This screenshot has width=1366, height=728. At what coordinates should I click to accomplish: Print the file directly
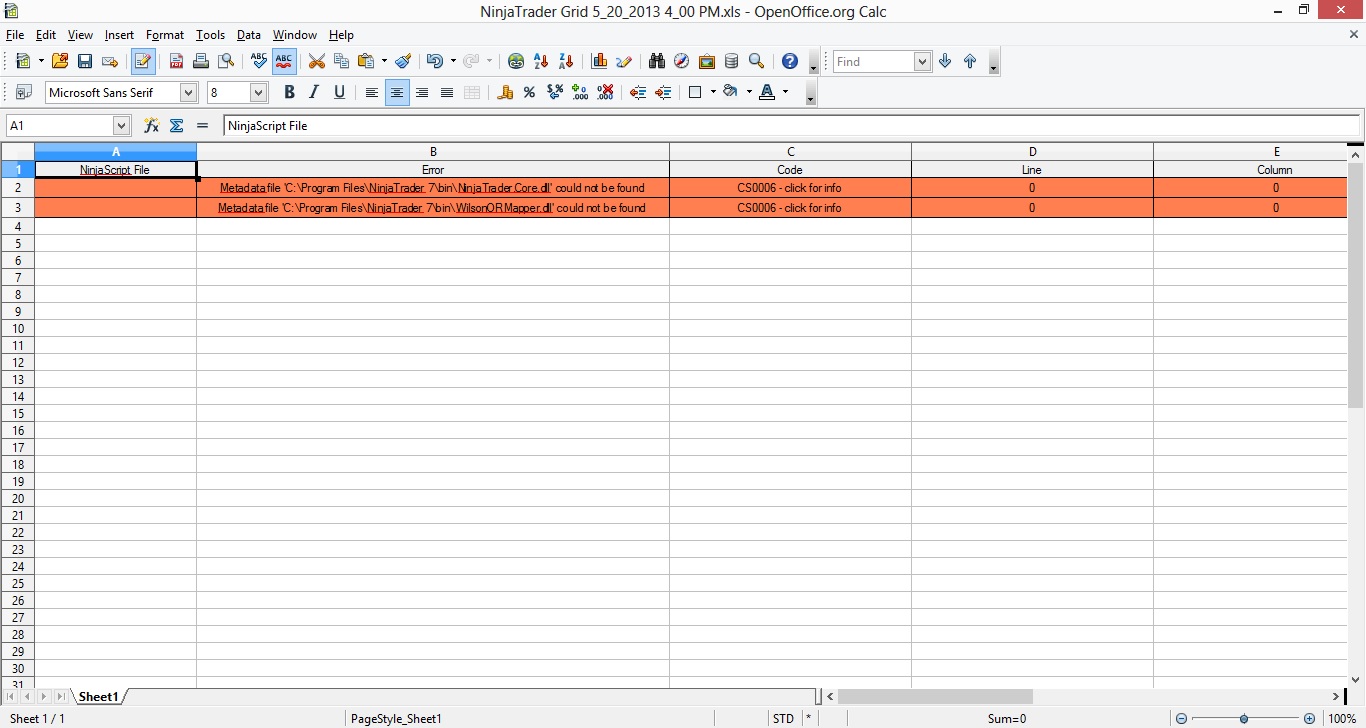[201, 61]
